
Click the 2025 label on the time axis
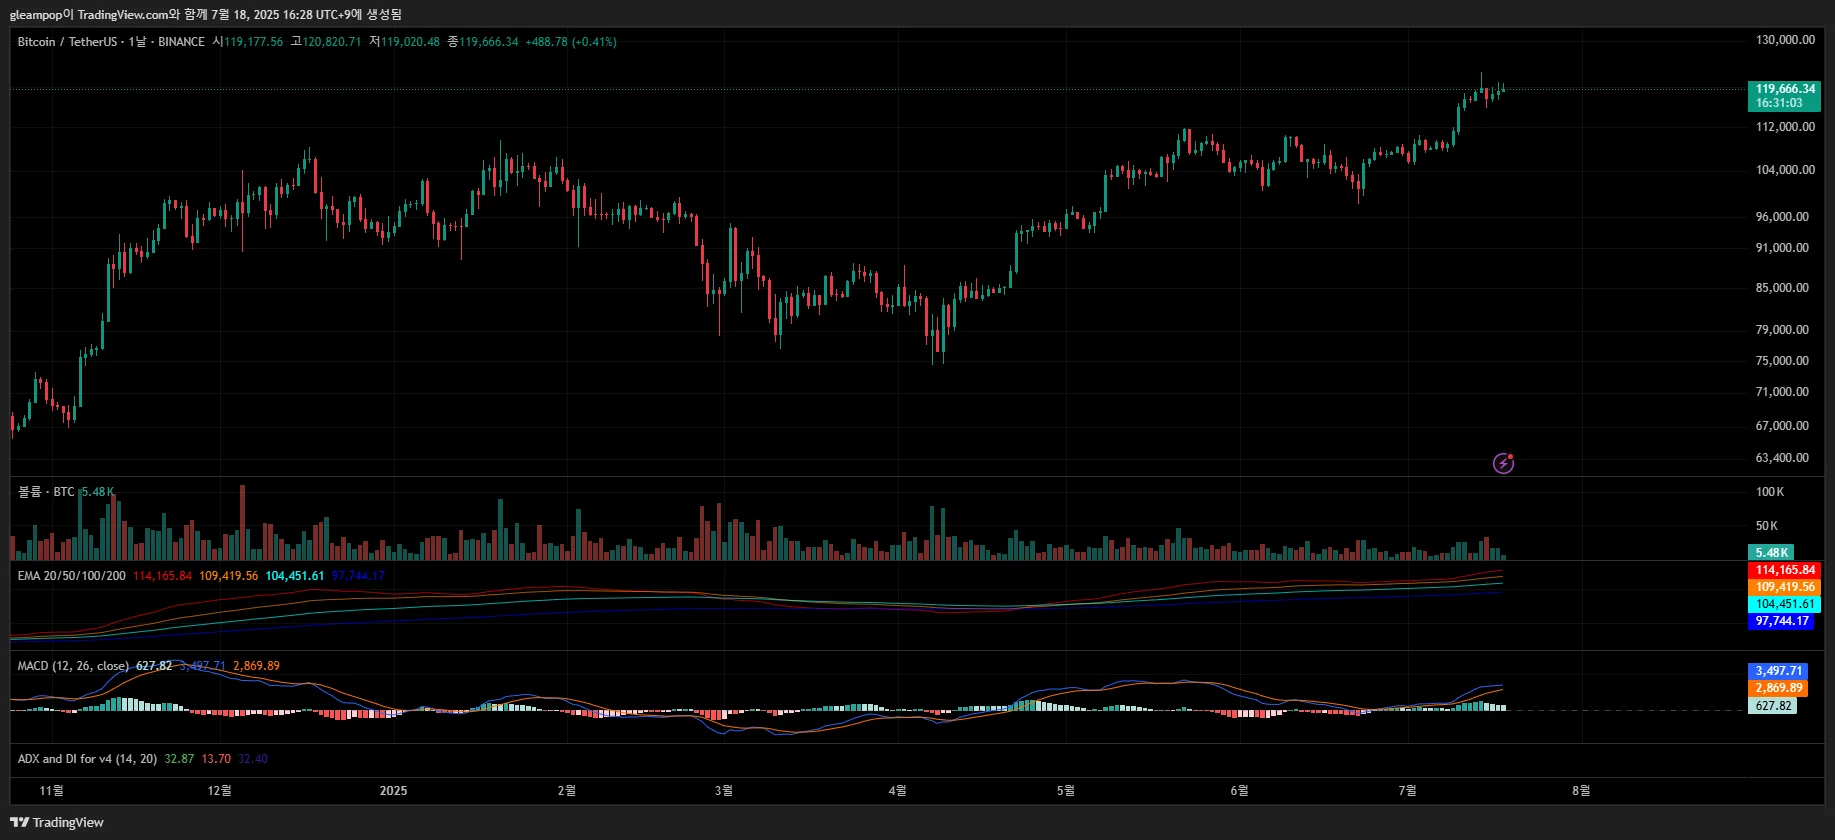click(394, 791)
